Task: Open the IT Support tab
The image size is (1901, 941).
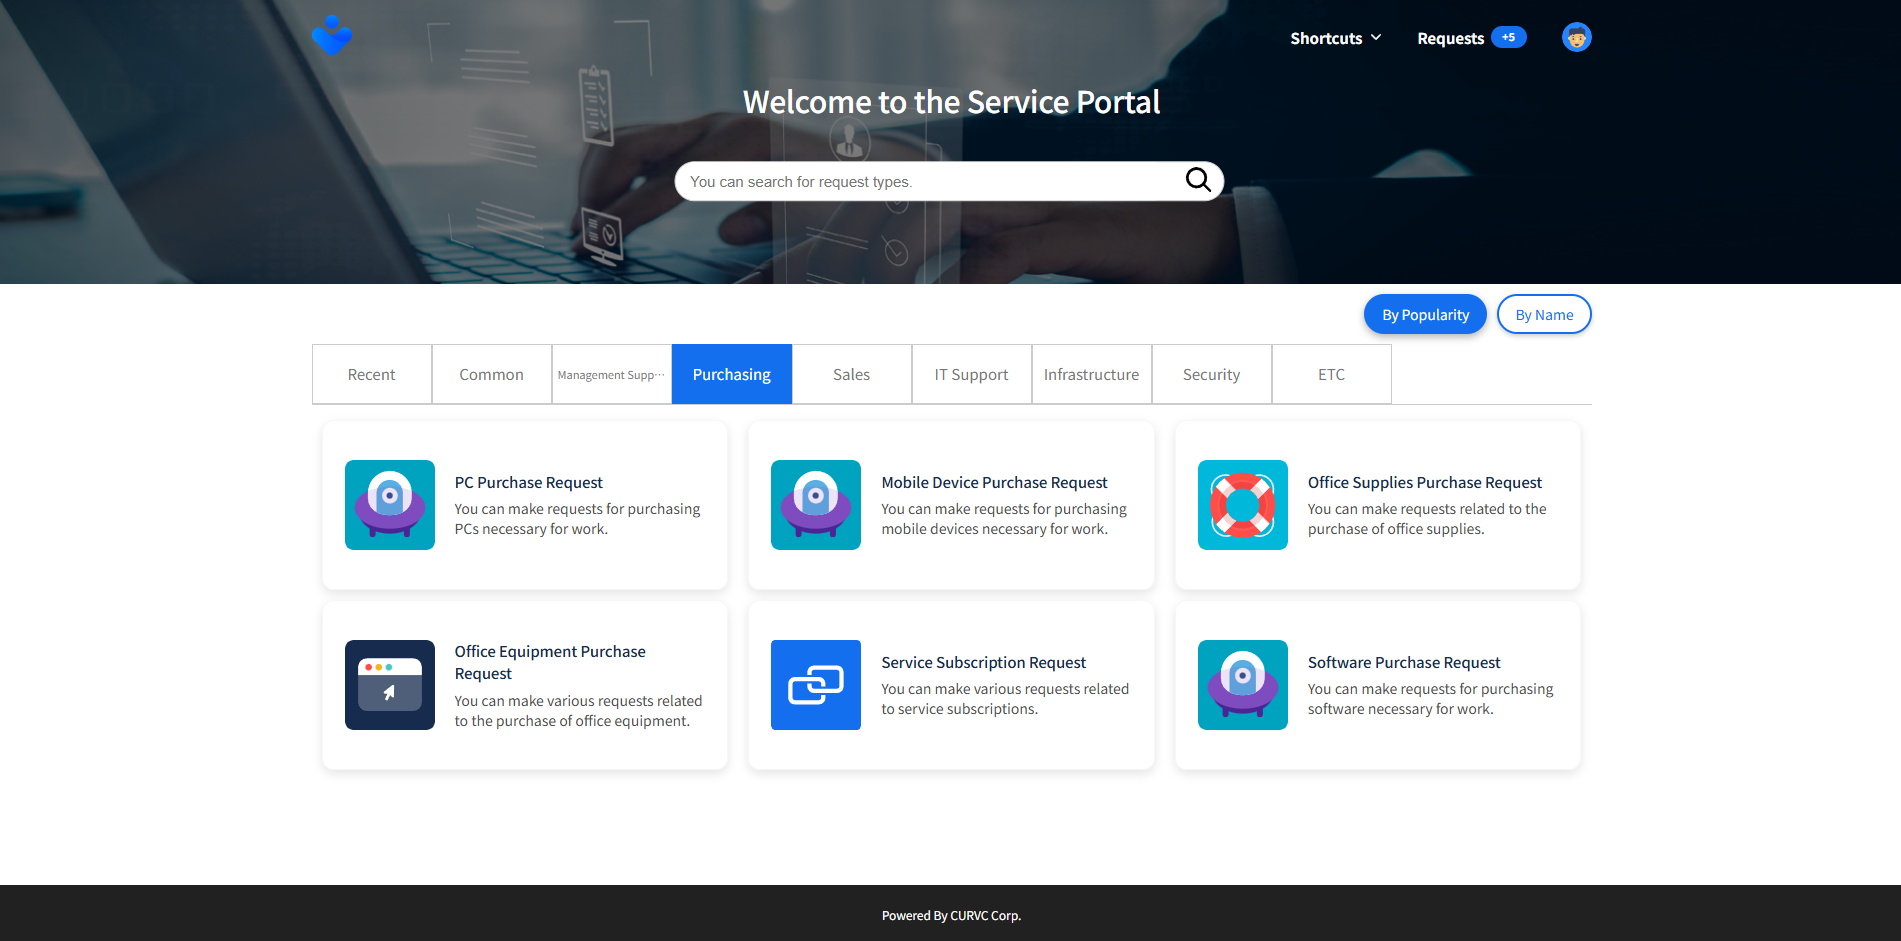Action: coord(972,374)
